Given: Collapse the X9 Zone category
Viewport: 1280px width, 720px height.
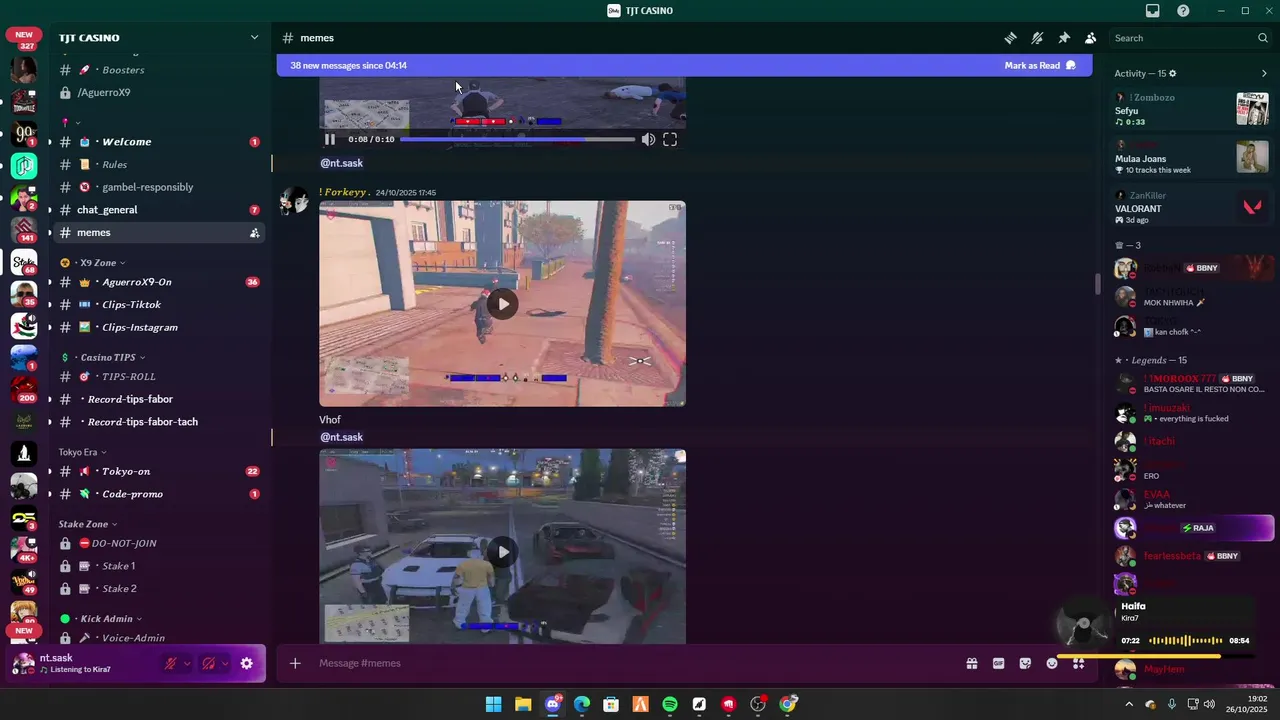Looking at the screenshot, I should (x=100, y=263).
